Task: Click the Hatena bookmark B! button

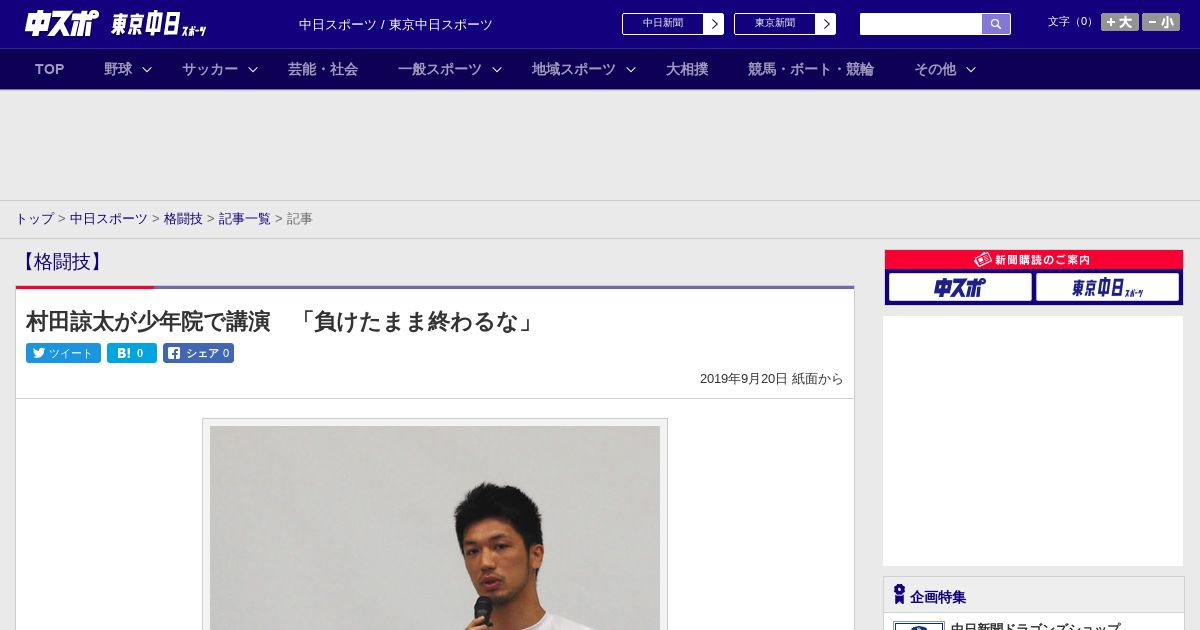Action: (x=132, y=353)
